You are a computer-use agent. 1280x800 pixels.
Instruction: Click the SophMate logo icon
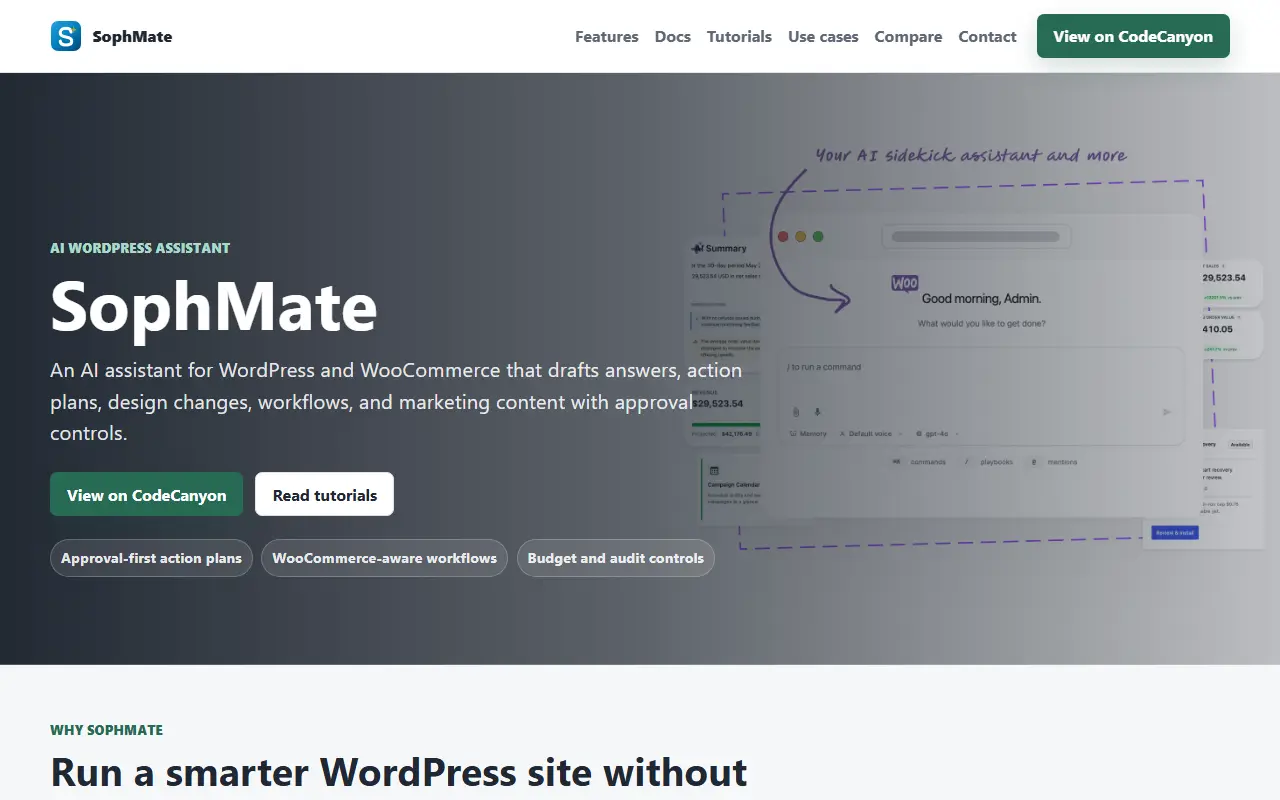pos(66,36)
